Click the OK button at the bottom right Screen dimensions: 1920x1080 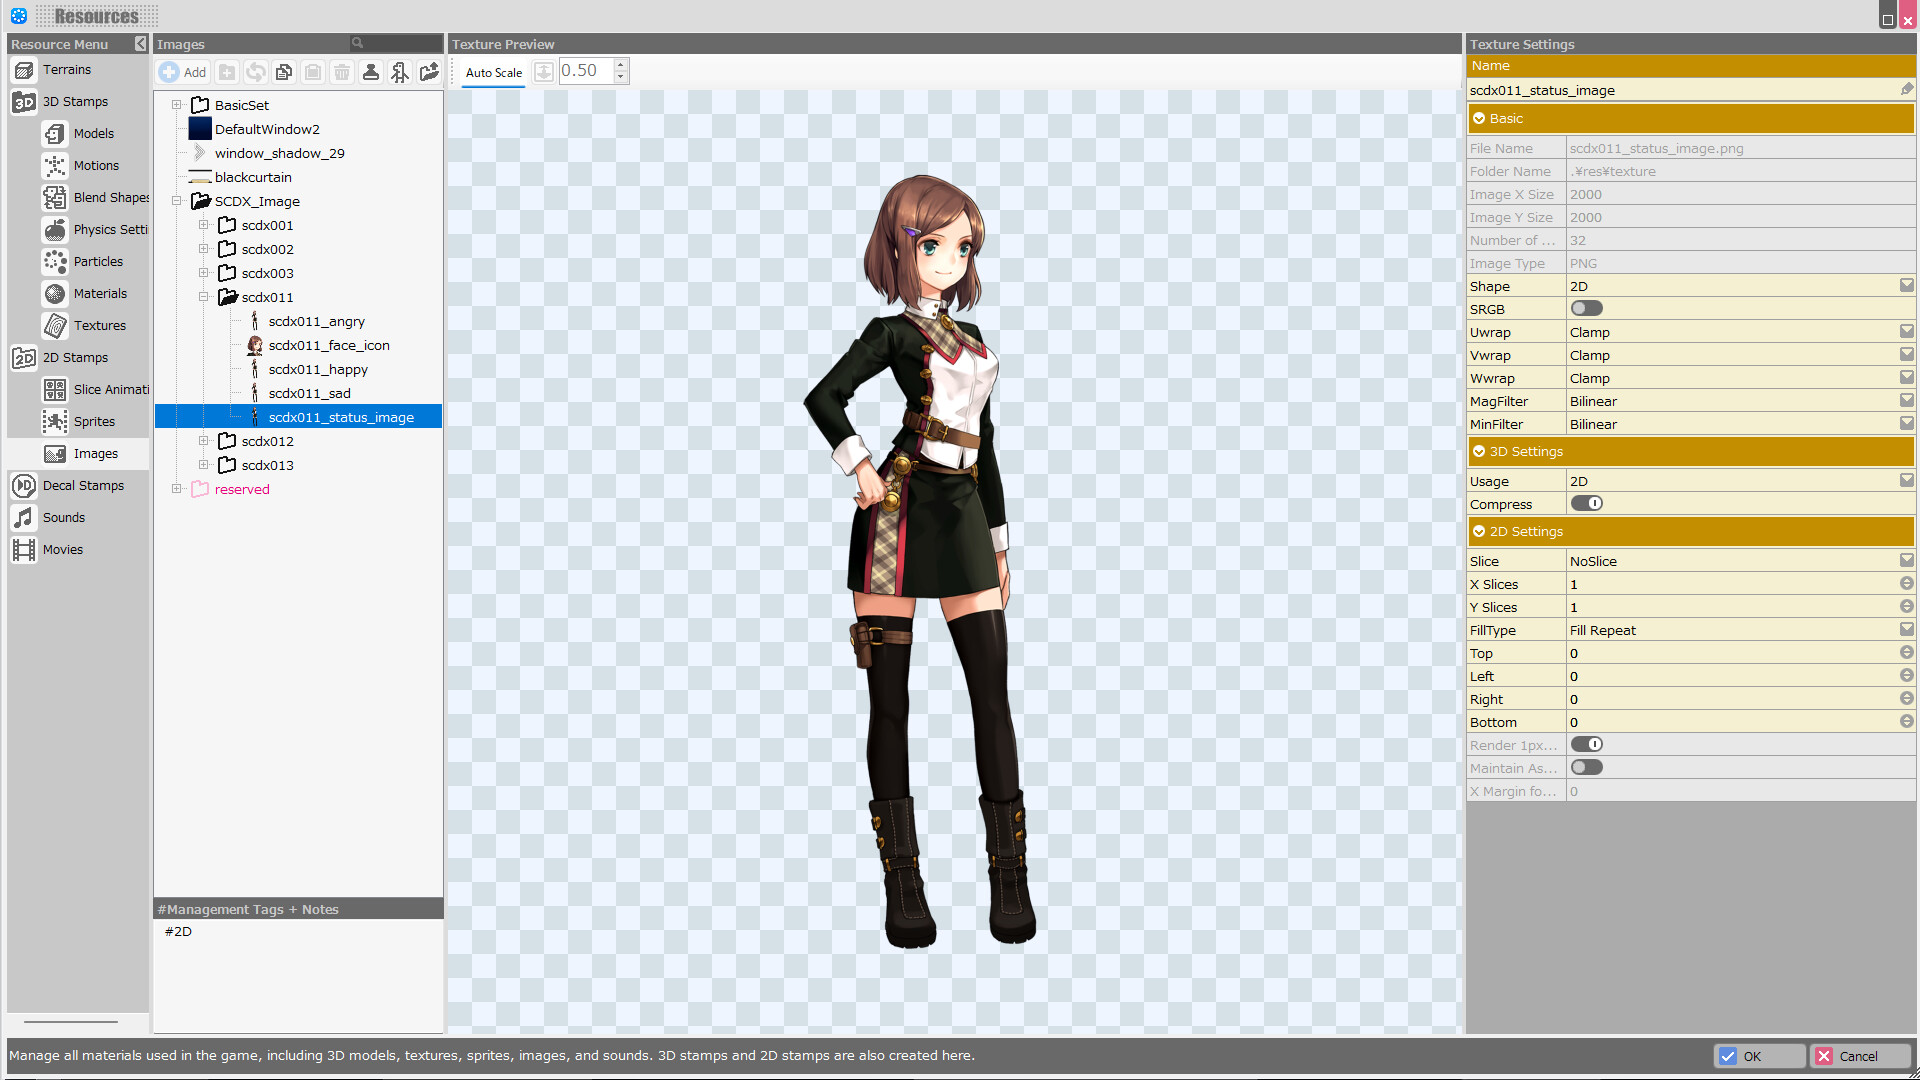point(1760,1055)
